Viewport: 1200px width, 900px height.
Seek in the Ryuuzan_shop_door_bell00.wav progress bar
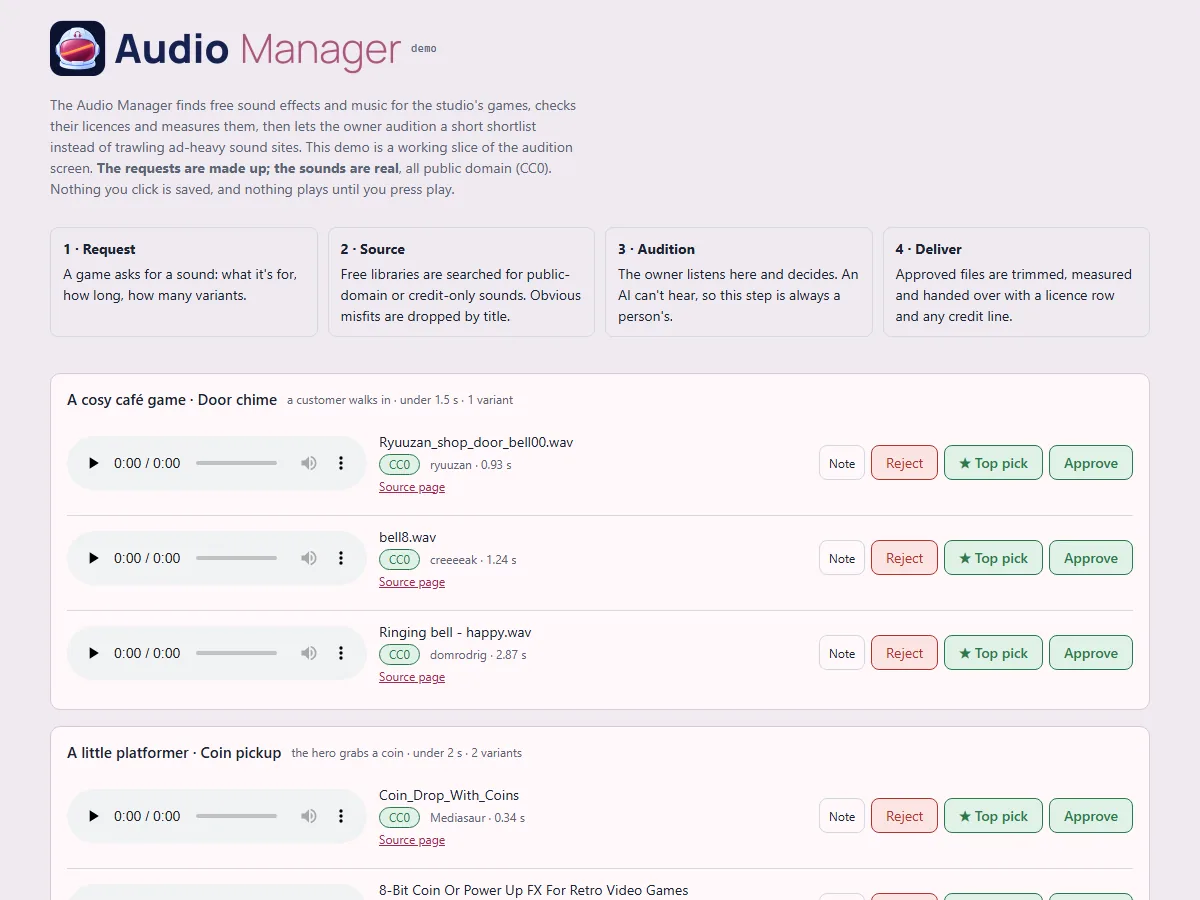(x=236, y=463)
